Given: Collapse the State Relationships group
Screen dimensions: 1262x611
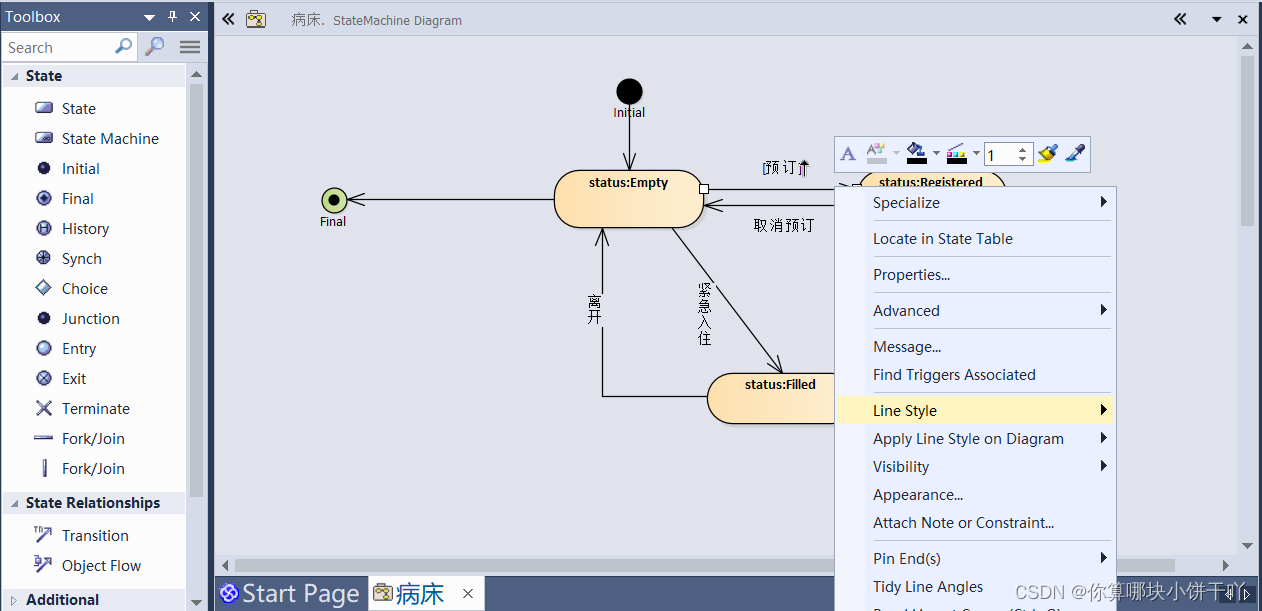Looking at the screenshot, I should pos(14,503).
